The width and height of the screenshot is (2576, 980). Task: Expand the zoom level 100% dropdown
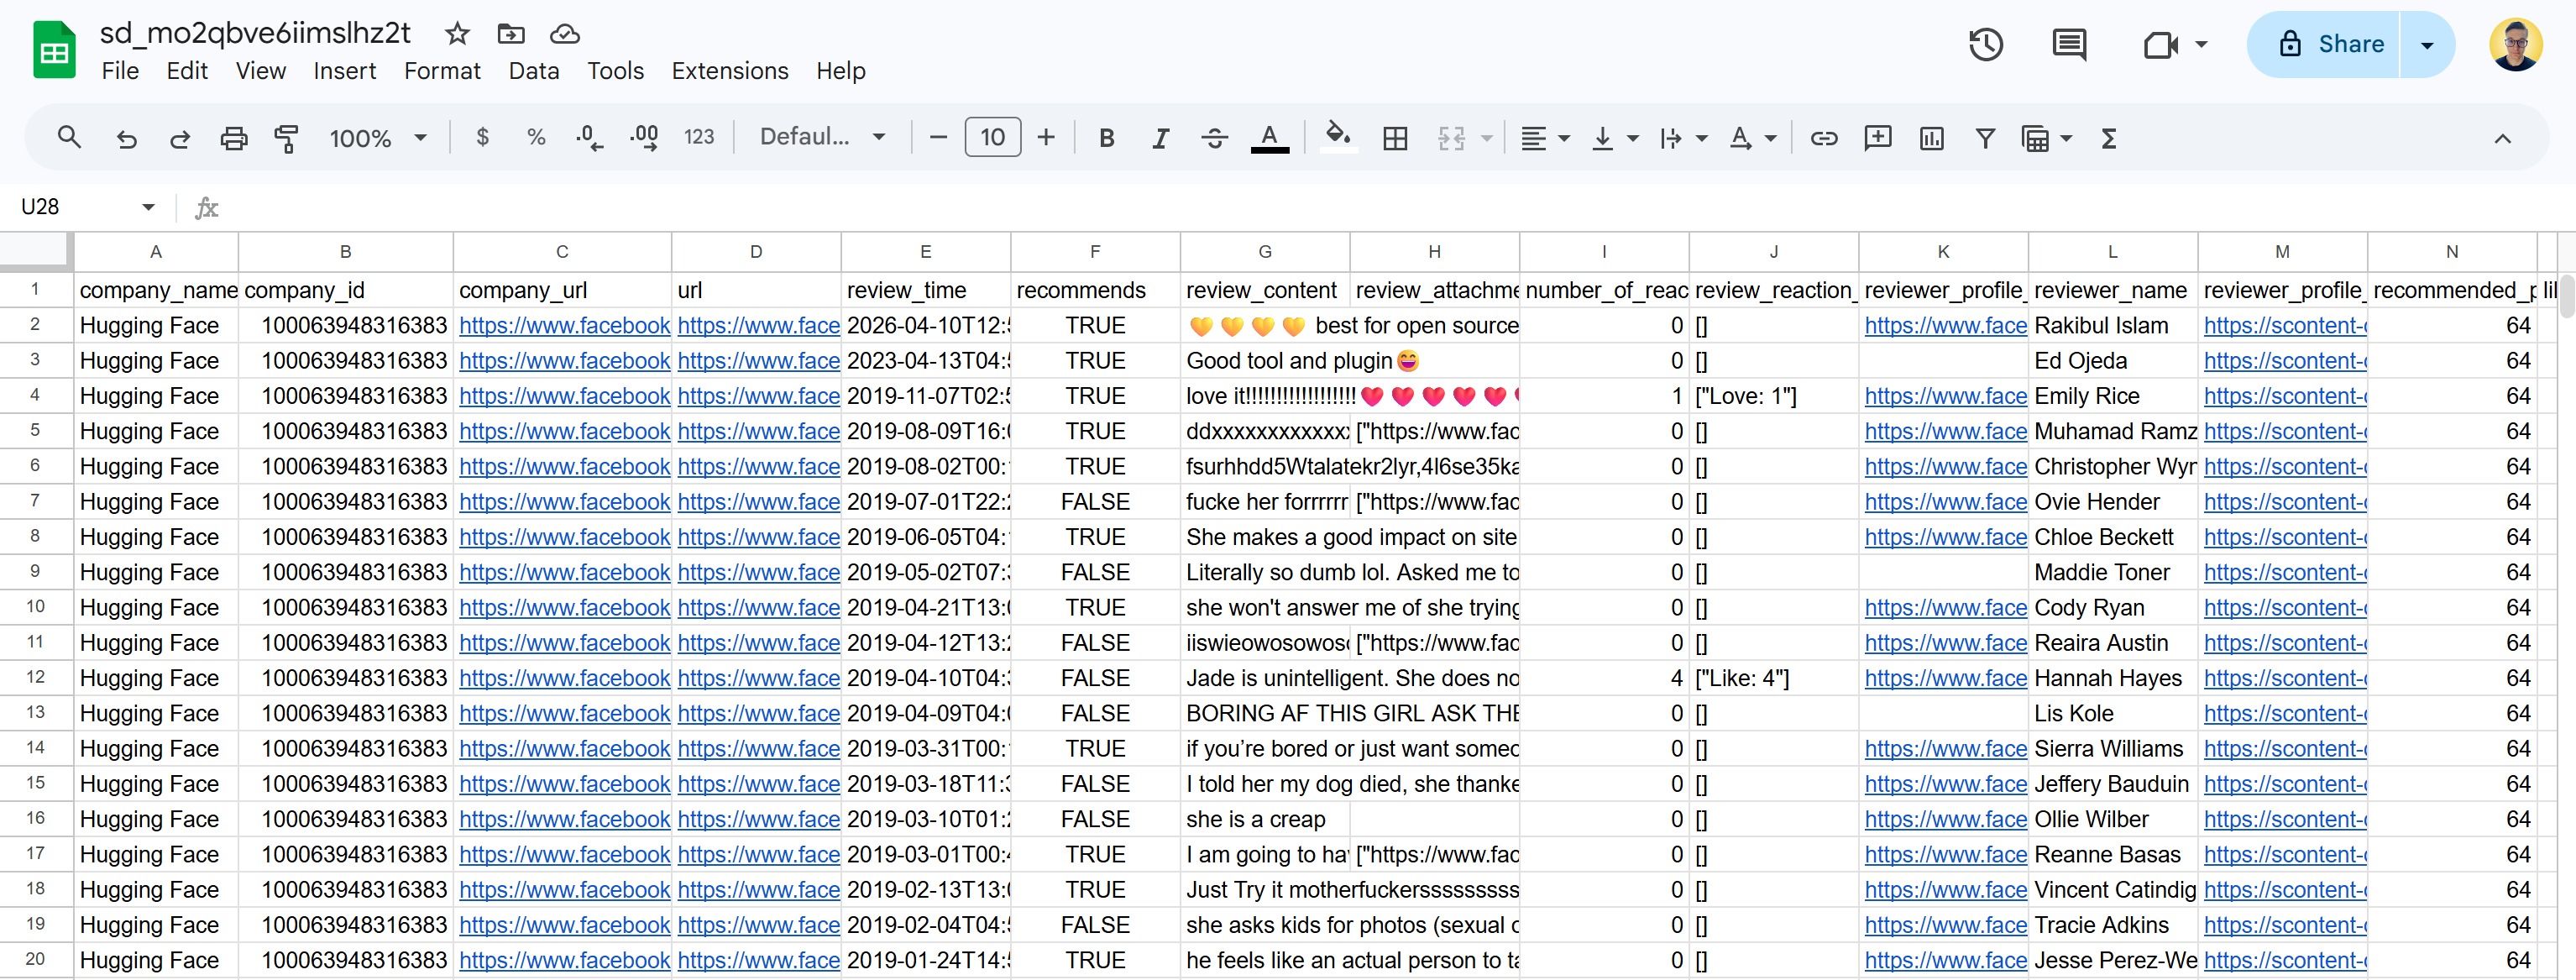click(x=378, y=138)
